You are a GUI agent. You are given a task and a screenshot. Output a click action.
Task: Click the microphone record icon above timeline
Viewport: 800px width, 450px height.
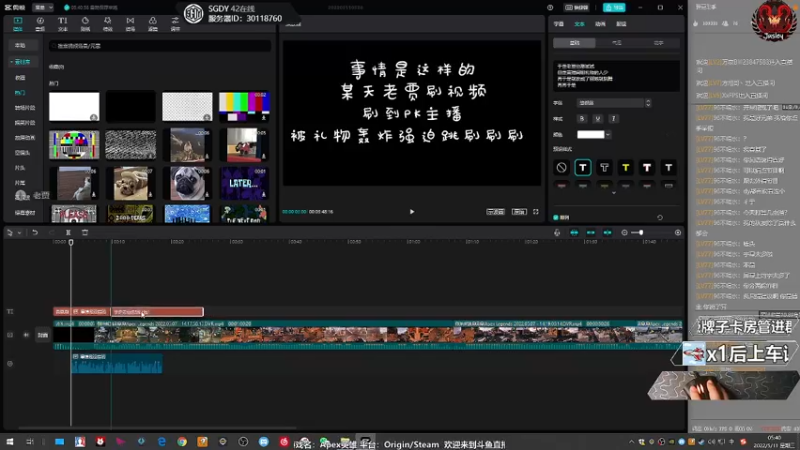click(x=557, y=233)
